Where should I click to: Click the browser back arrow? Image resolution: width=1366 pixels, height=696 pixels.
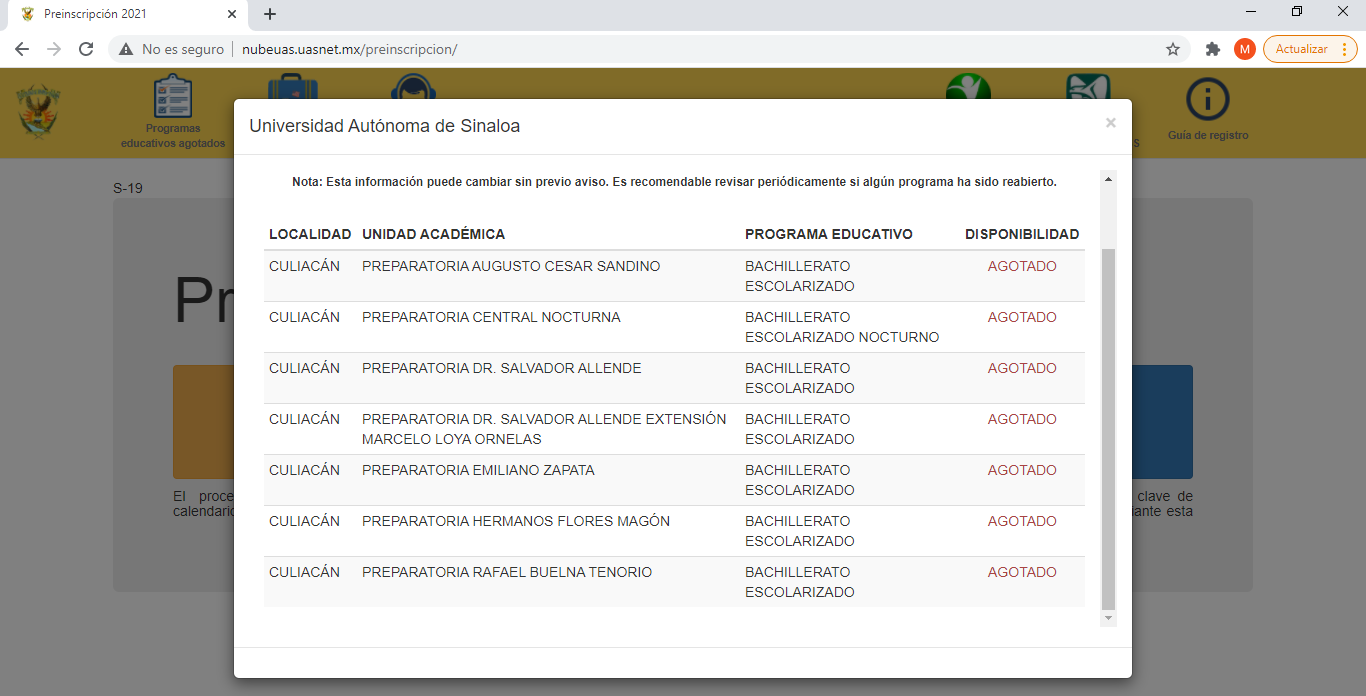coord(22,49)
